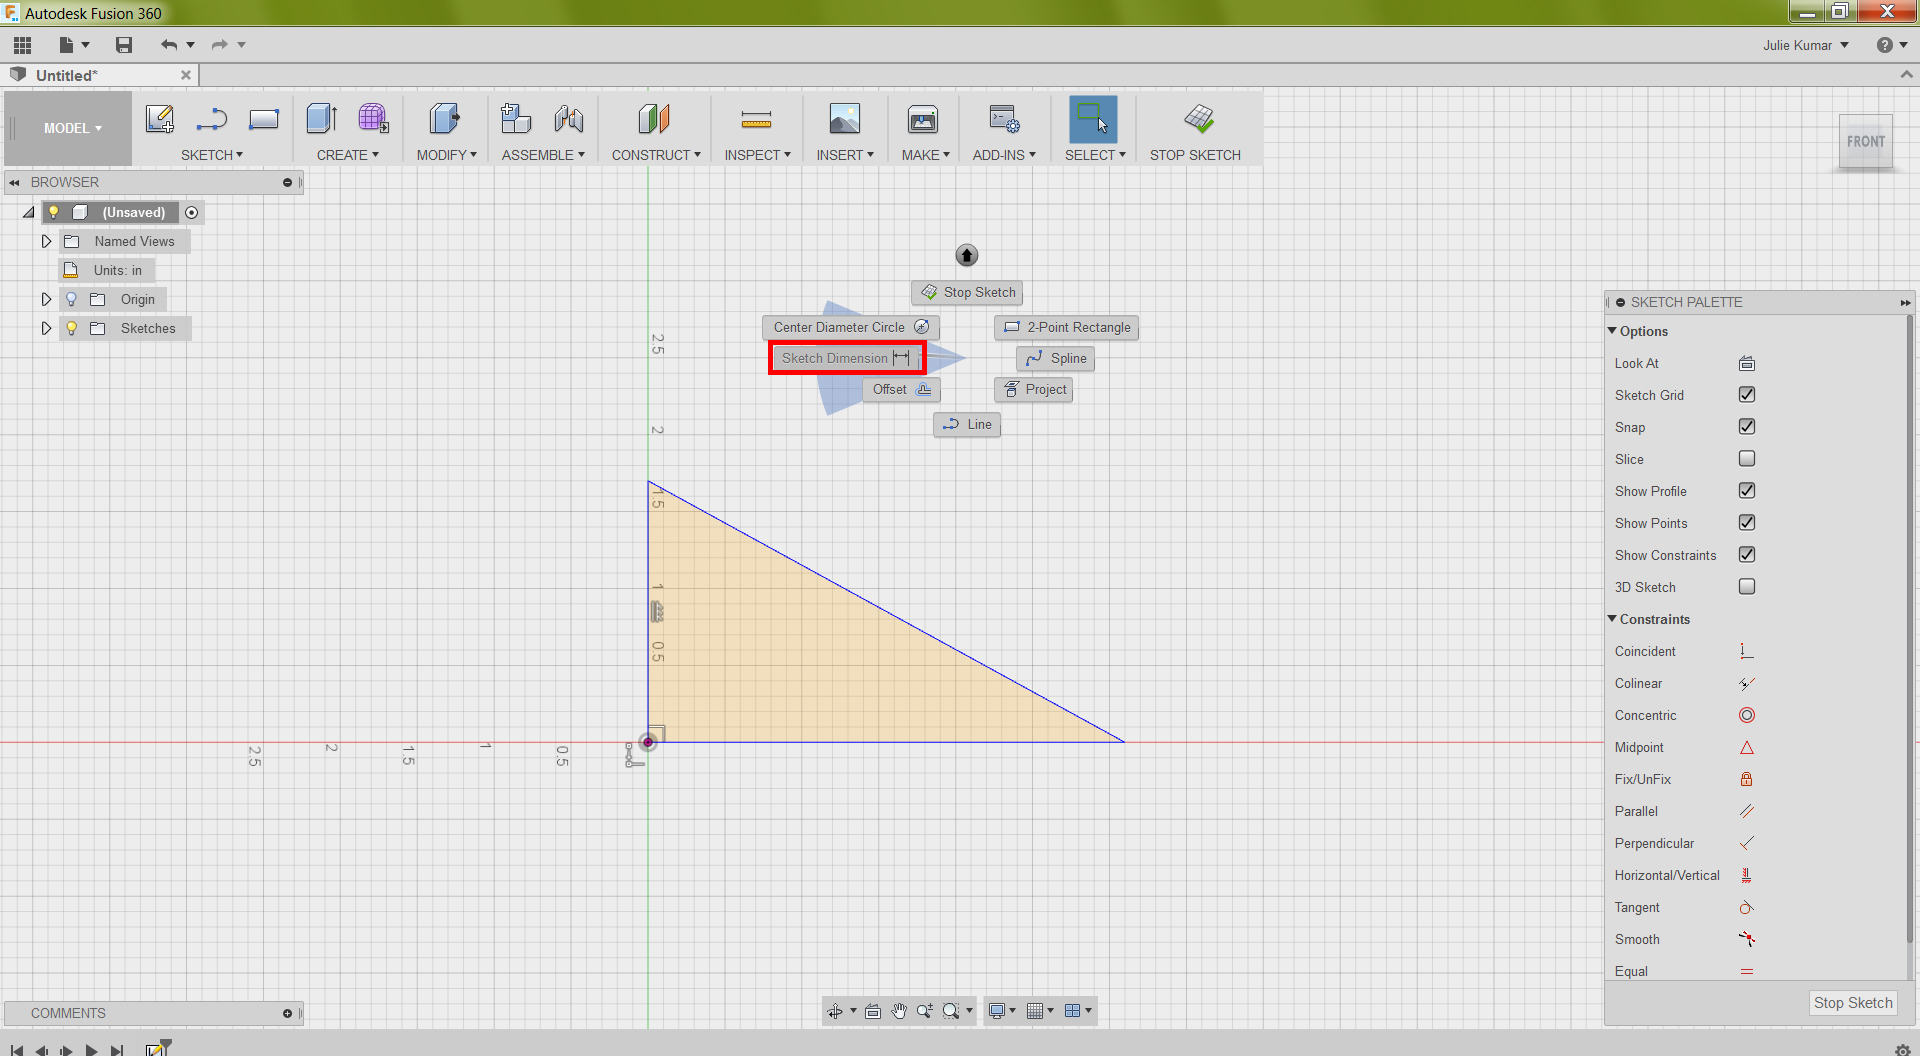Select the Rectangle tool toolbar icon
Viewport: 1920px width, 1056px height.
coord(264,119)
